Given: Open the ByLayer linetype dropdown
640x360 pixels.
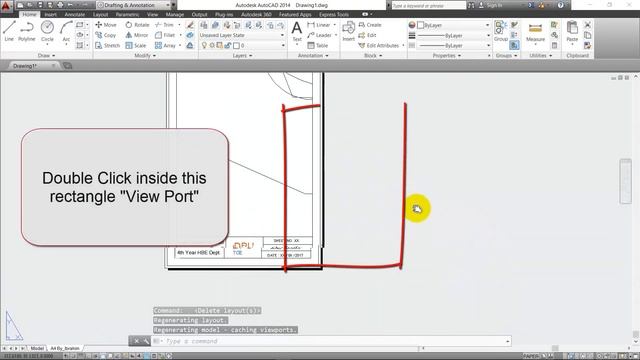Looking at the screenshot, I should pos(453,46).
